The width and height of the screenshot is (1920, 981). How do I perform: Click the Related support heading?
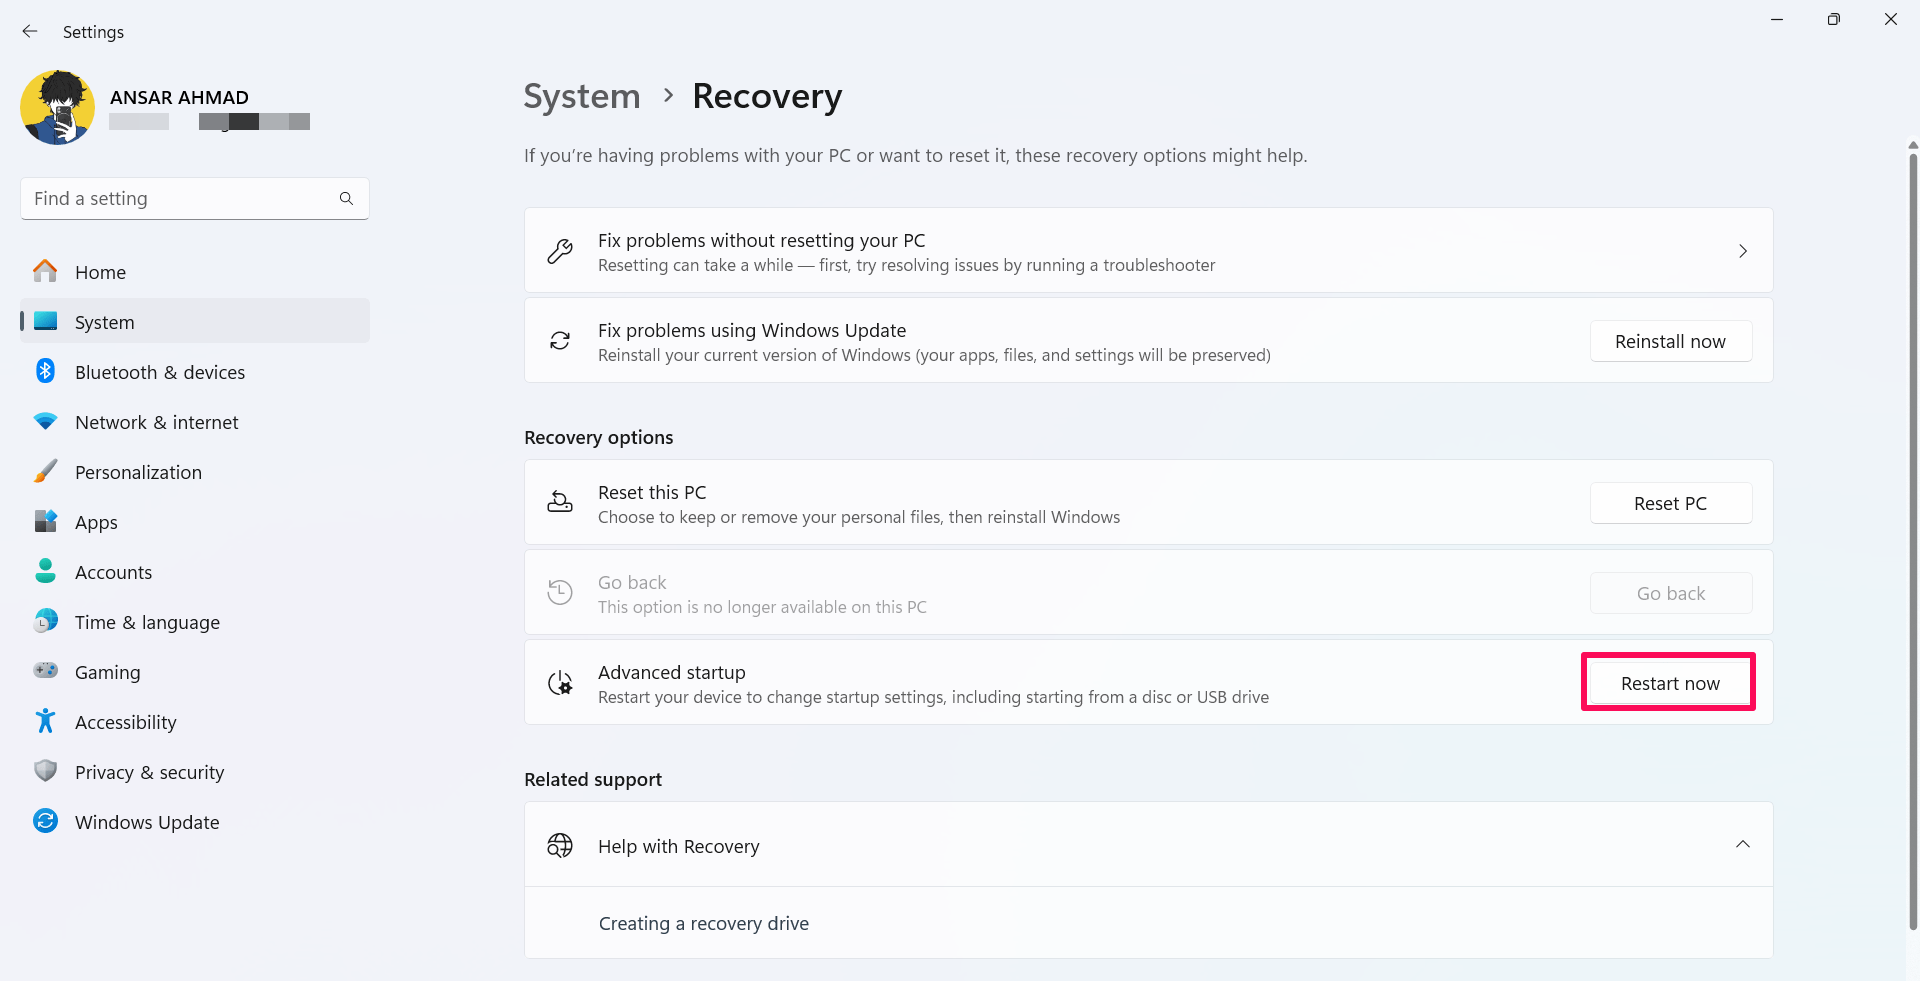click(x=593, y=779)
